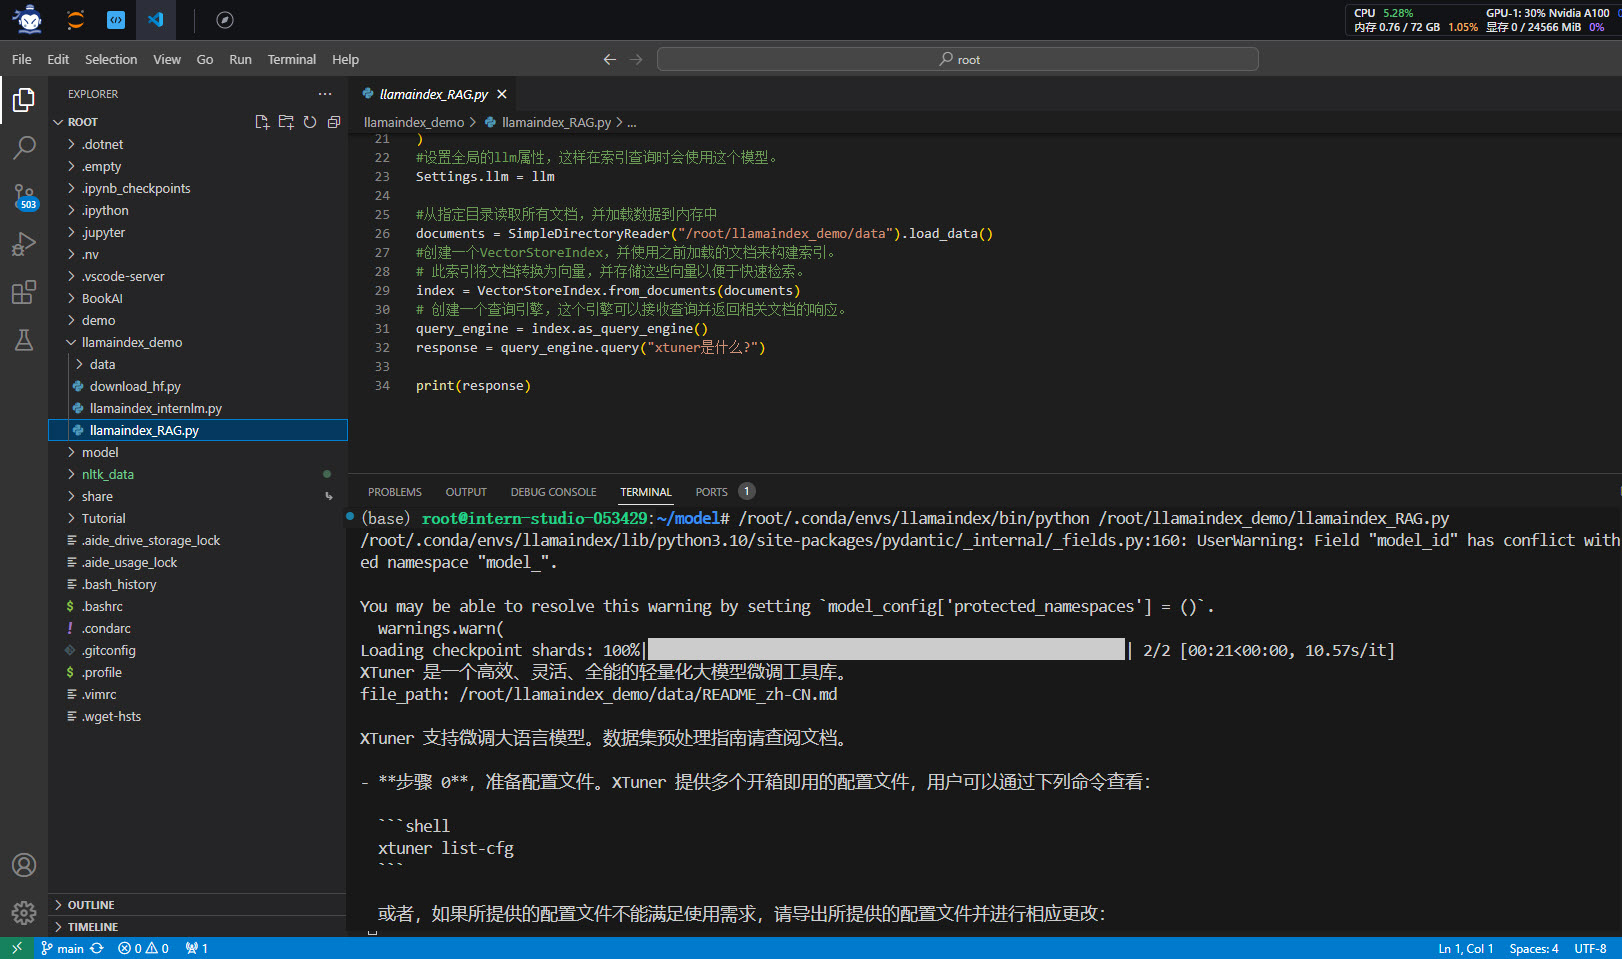Switch to the OUTPUT panel tab
This screenshot has width=1622, height=959.
pos(466,492)
